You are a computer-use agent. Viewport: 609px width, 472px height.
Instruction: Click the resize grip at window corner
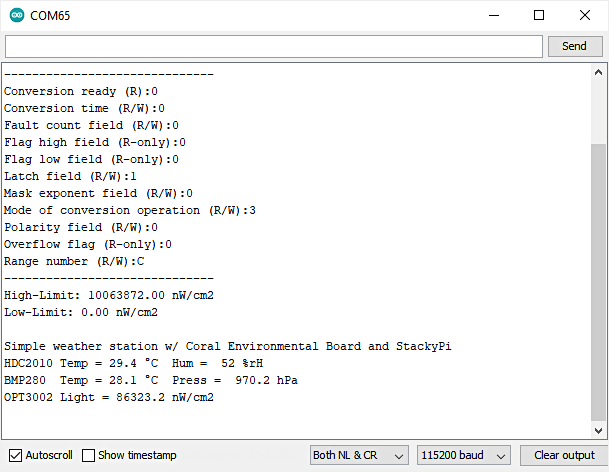[602, 465]
